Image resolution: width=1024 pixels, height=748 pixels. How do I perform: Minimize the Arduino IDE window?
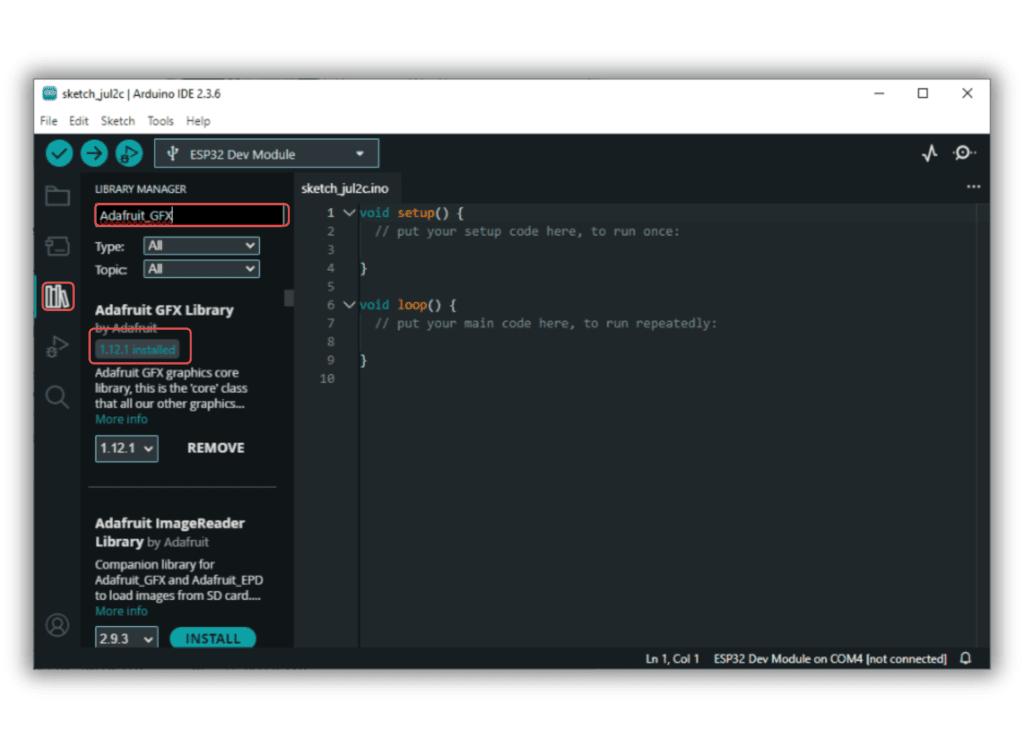879,93
